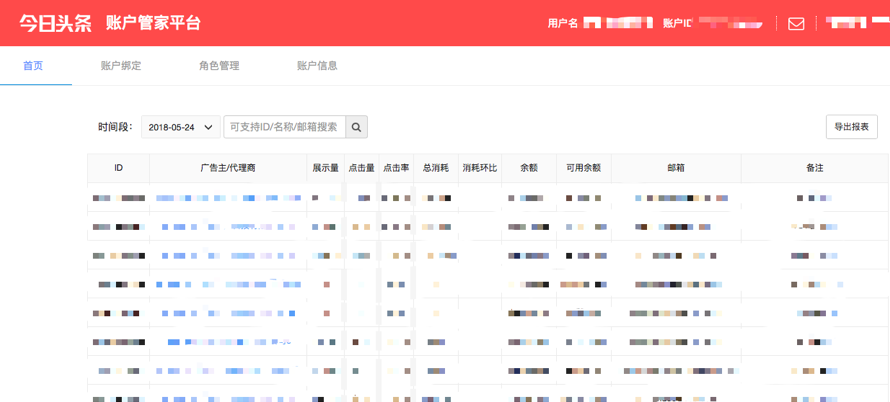Click the 点击率 column header

point(396,168)
